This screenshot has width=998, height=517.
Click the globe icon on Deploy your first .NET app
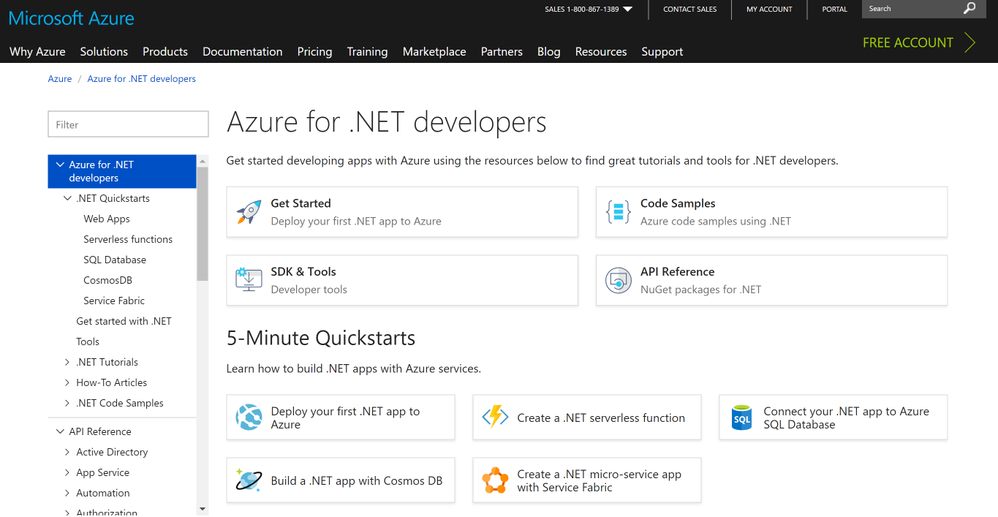[248, 418]
